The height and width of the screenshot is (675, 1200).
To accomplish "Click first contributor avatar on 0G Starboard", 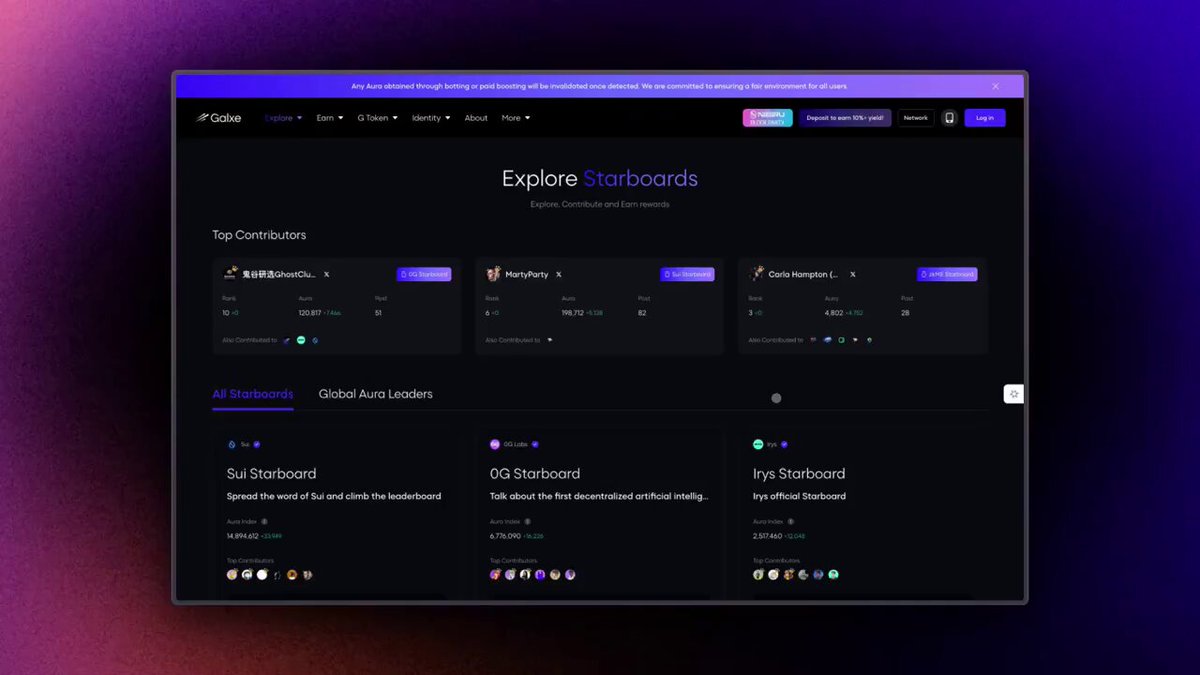I will (x=495, y=575).
